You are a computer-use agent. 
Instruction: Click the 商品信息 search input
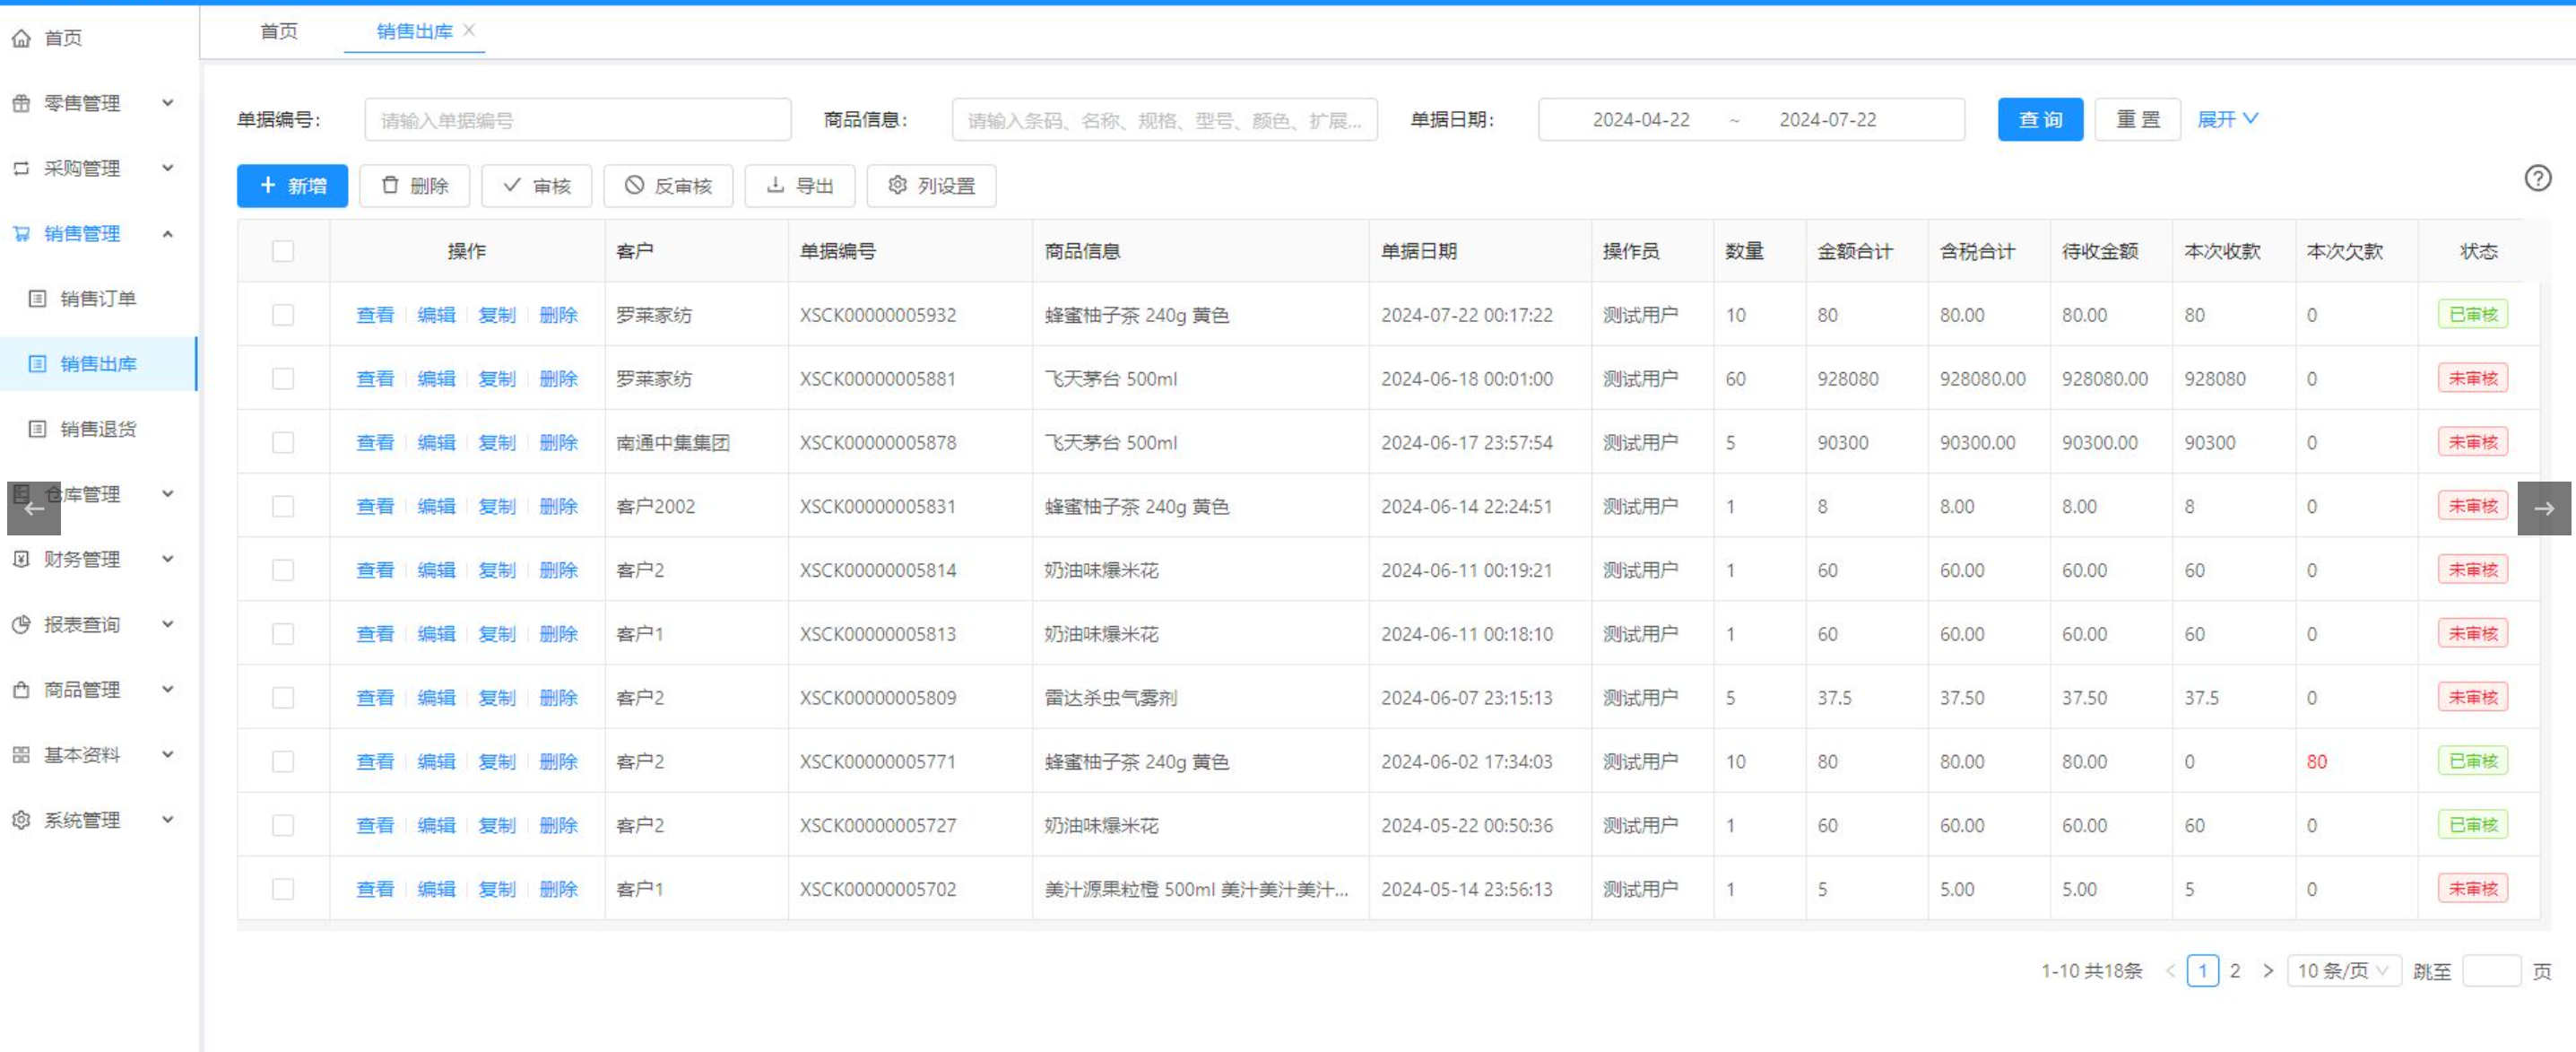coord(1164,120)
